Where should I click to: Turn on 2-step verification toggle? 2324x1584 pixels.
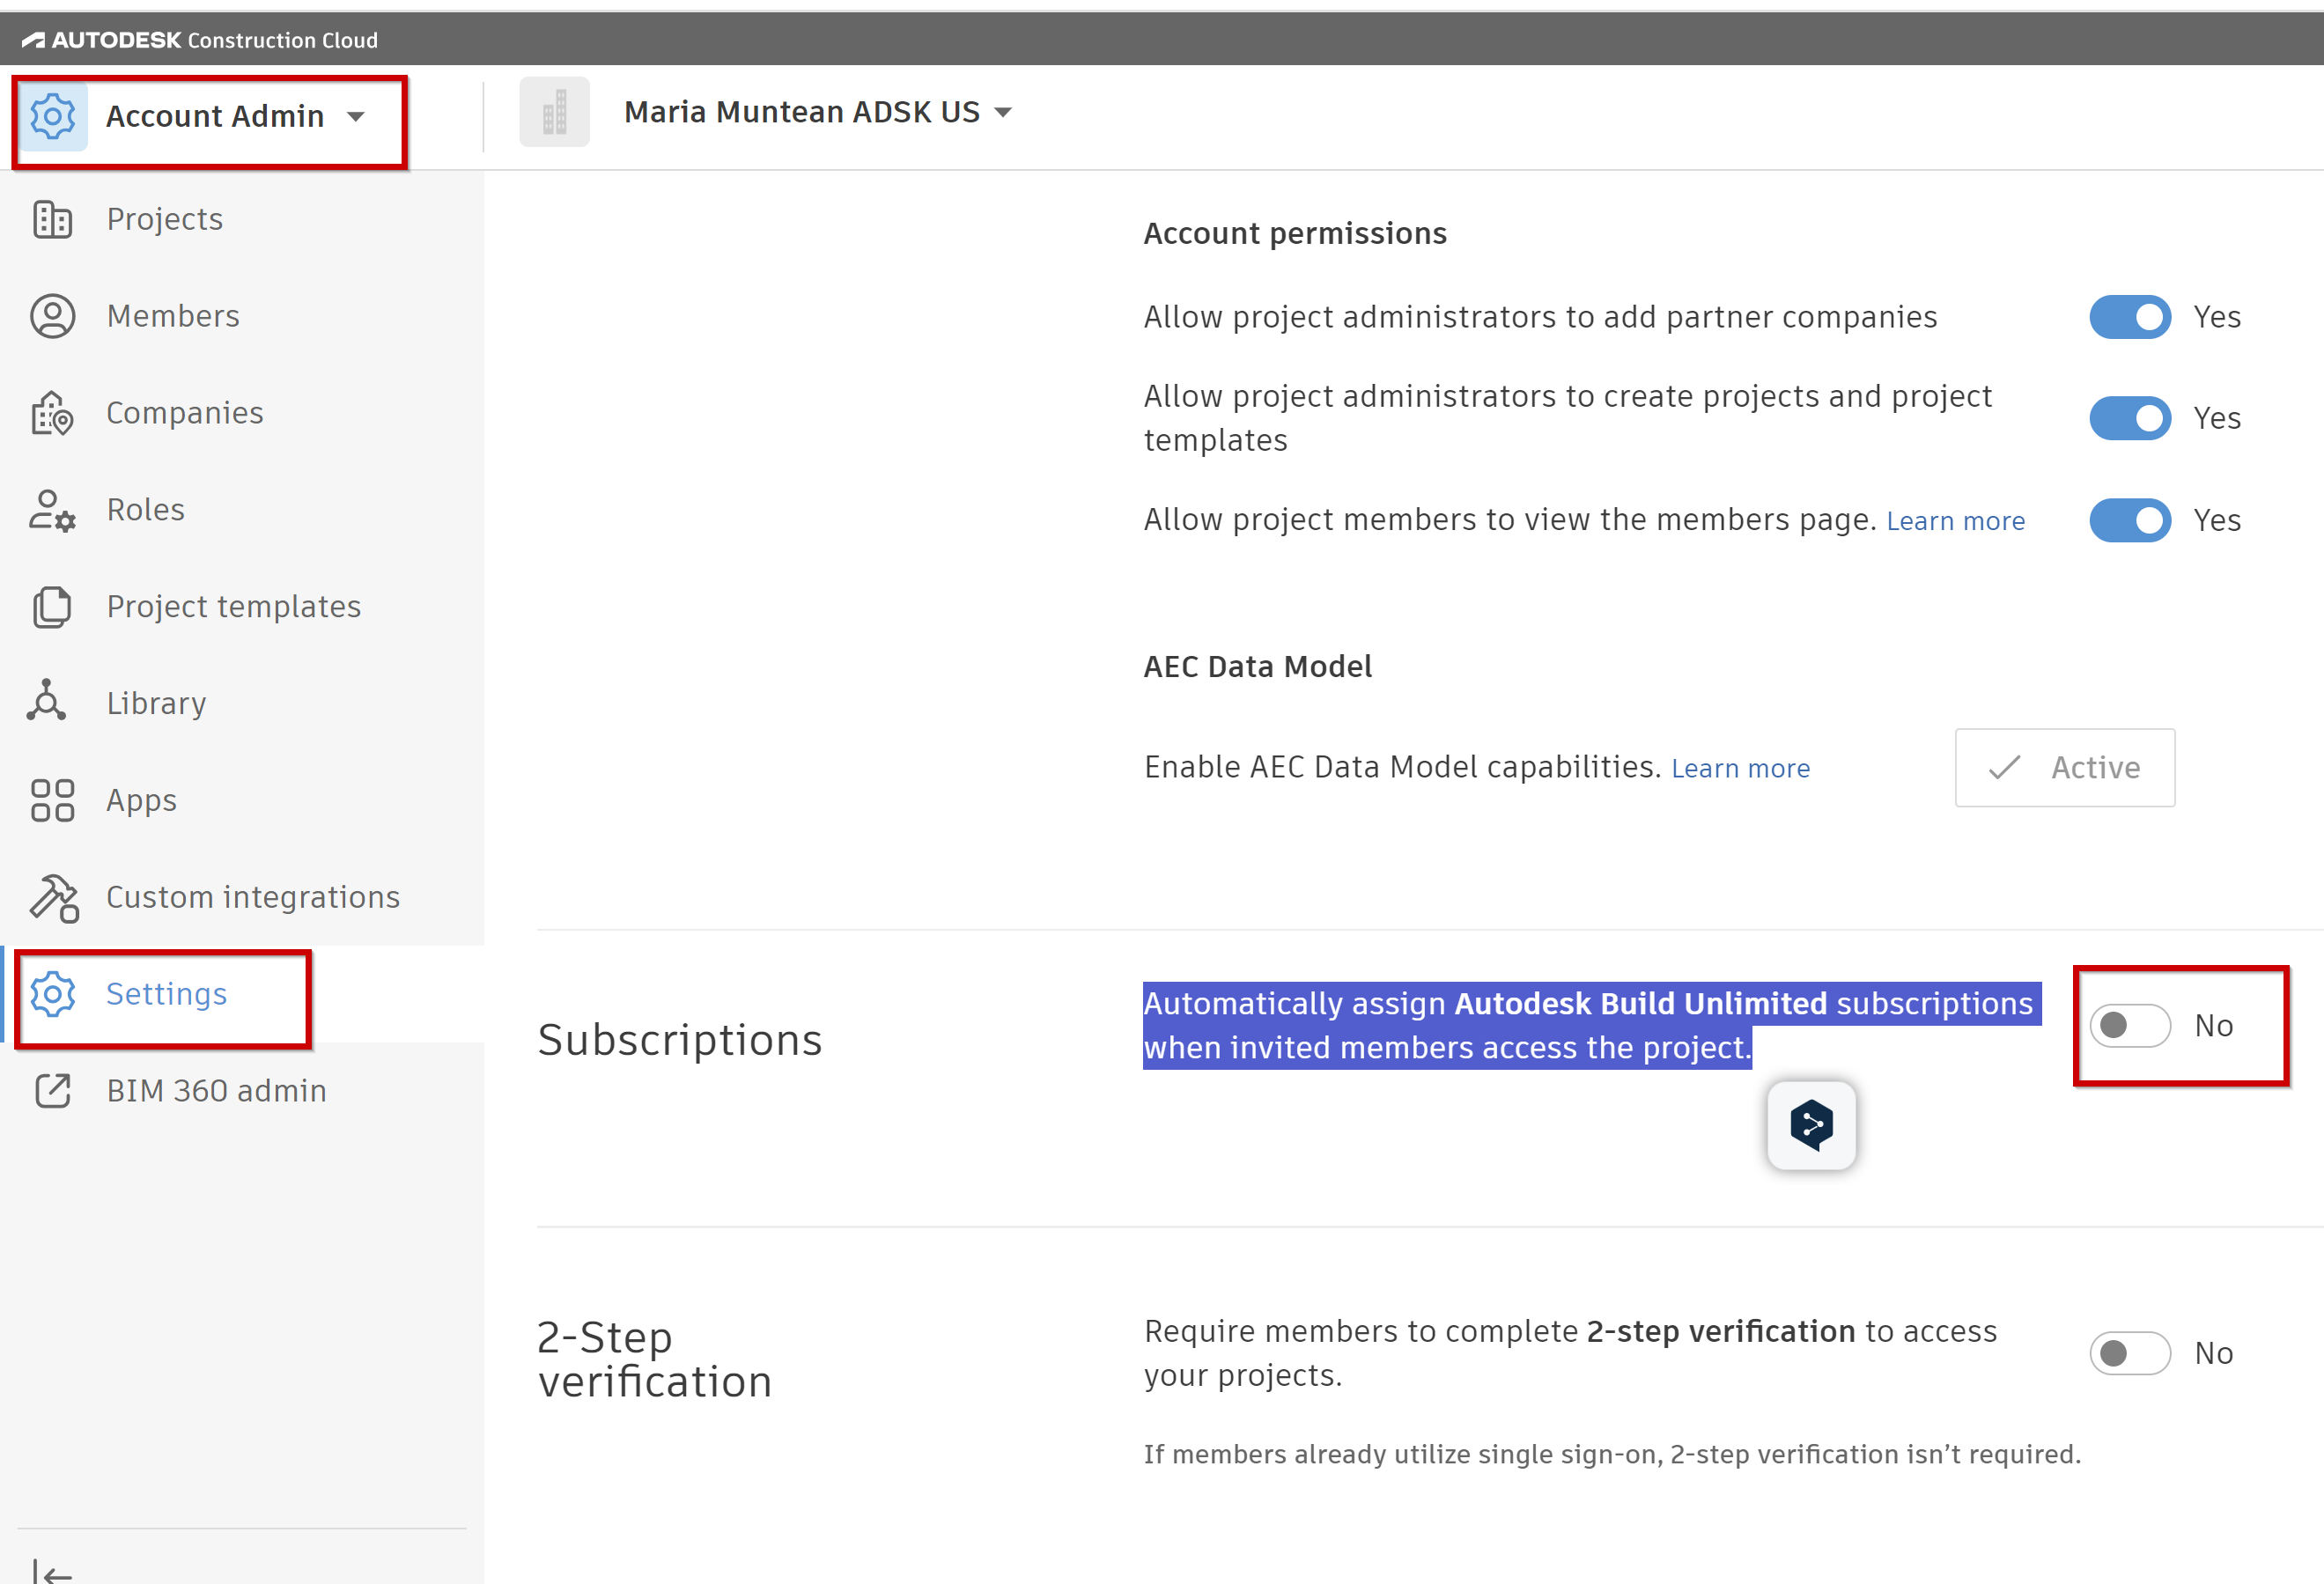(2129, 1353)
